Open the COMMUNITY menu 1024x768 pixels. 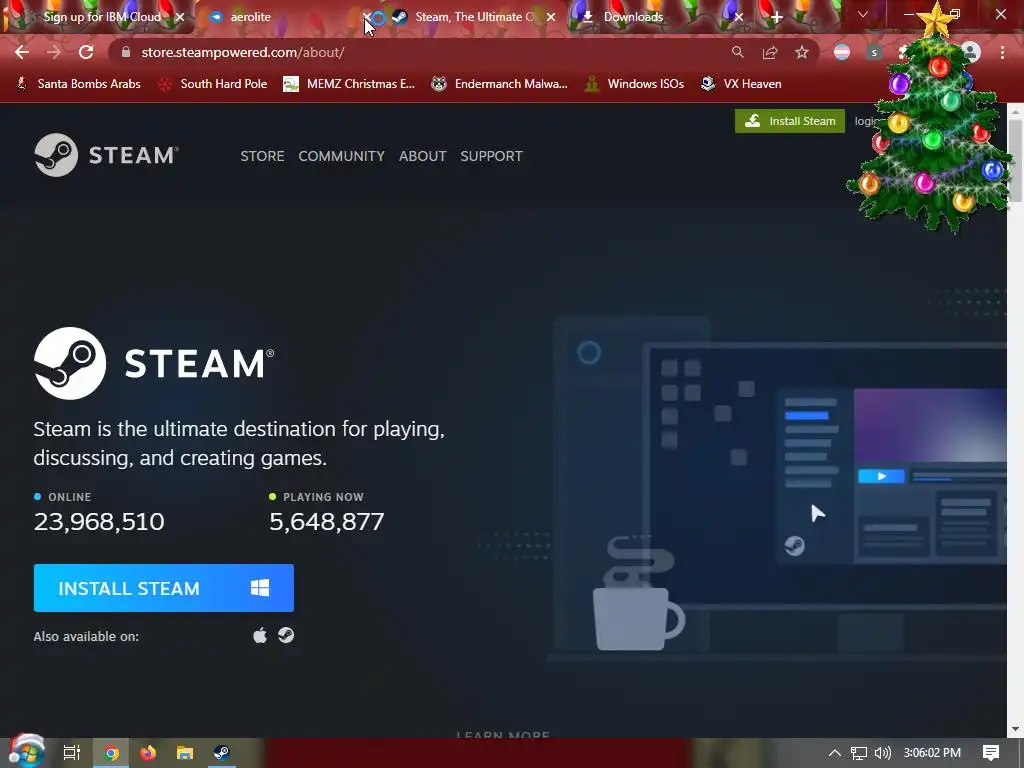coord(342,156)
